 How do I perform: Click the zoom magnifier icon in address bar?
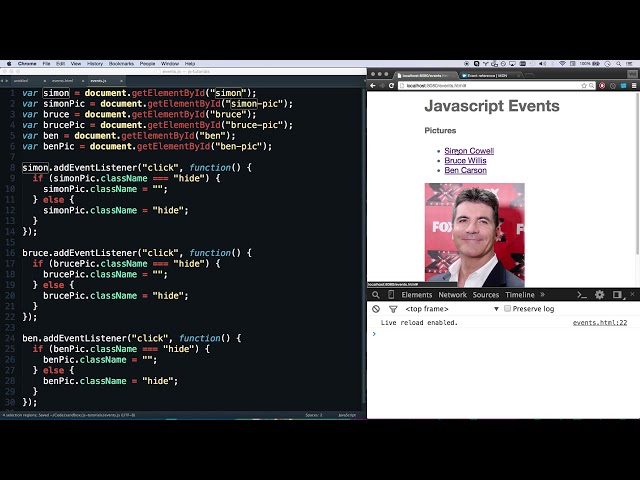pos(591,86)
